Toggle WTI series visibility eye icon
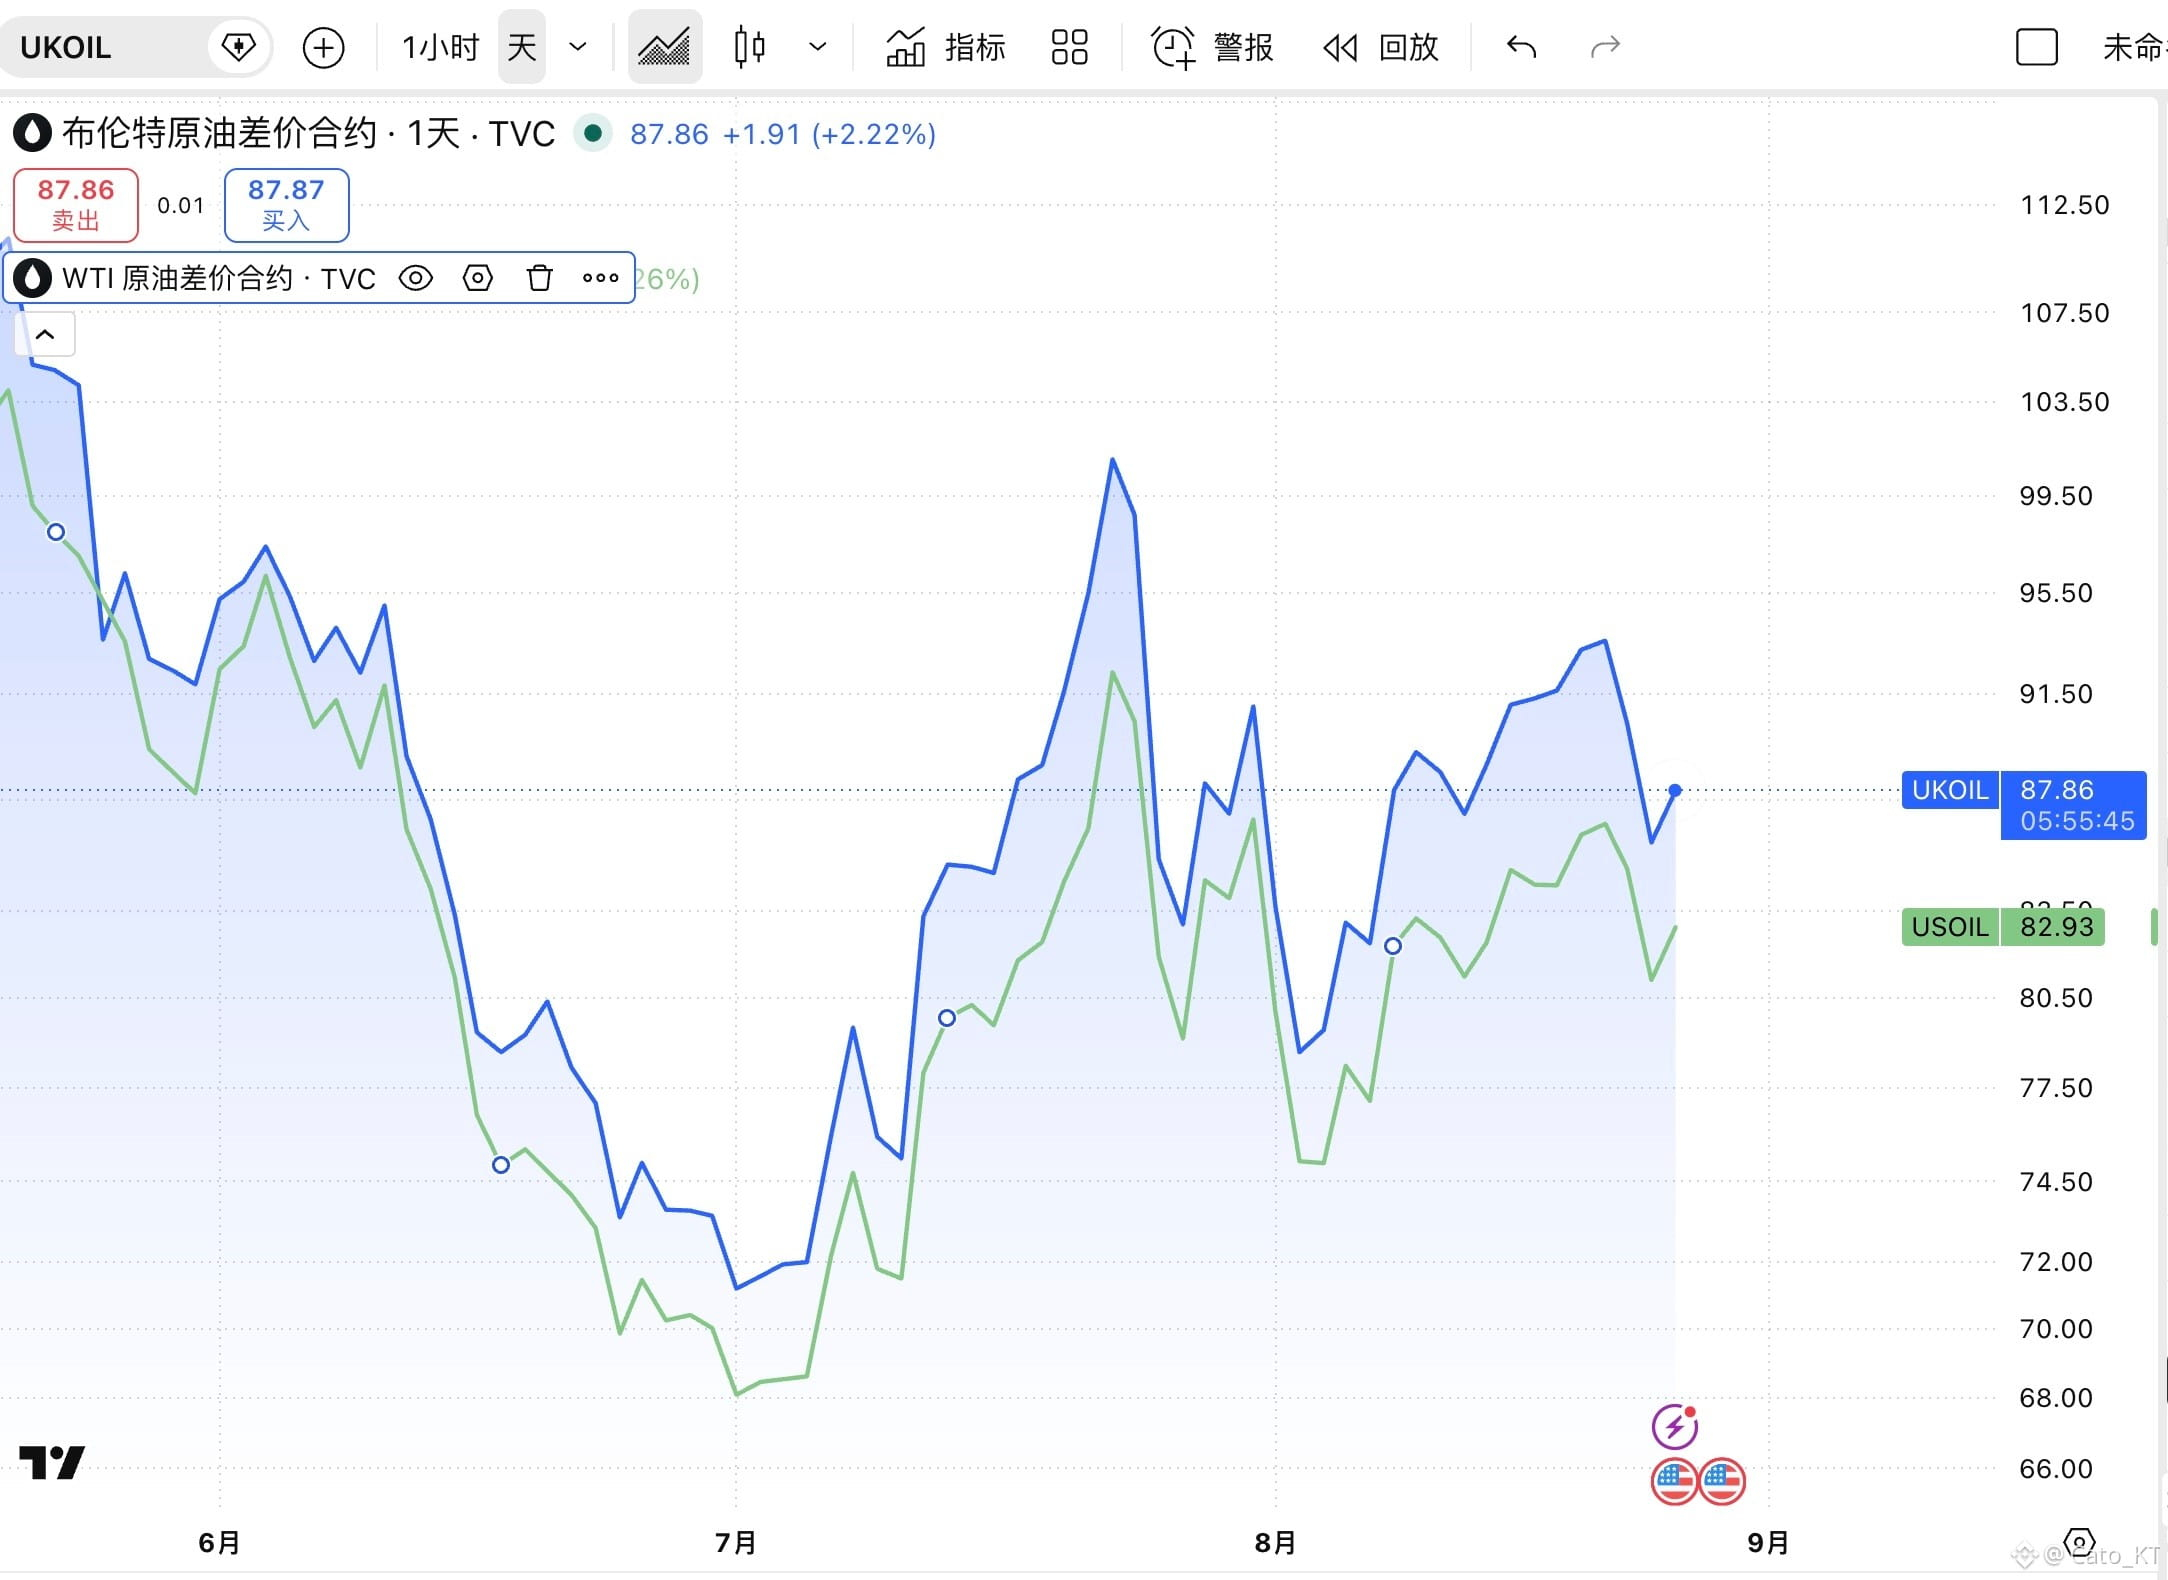The height and width of the screenshot is (1580, 2168). point(416,278)
